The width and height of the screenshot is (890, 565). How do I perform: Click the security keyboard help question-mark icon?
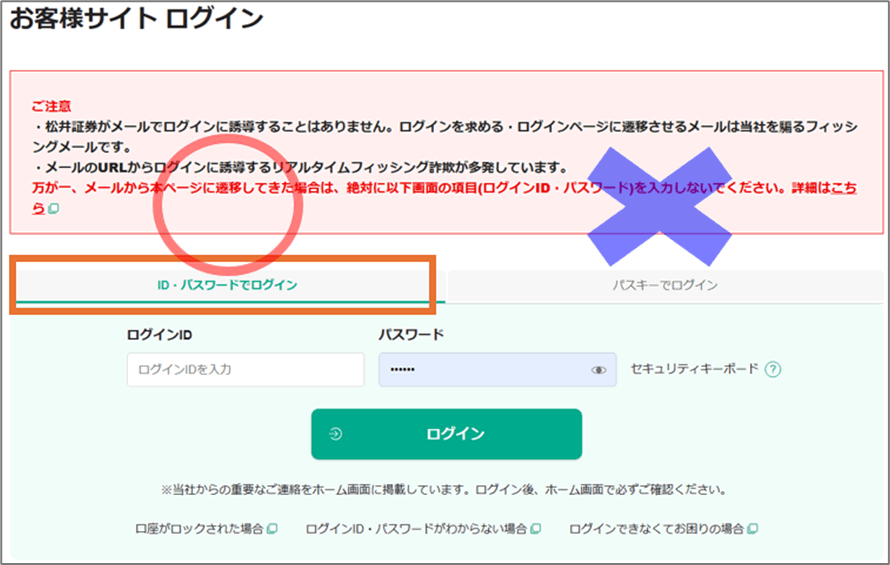tap(772, 369)
